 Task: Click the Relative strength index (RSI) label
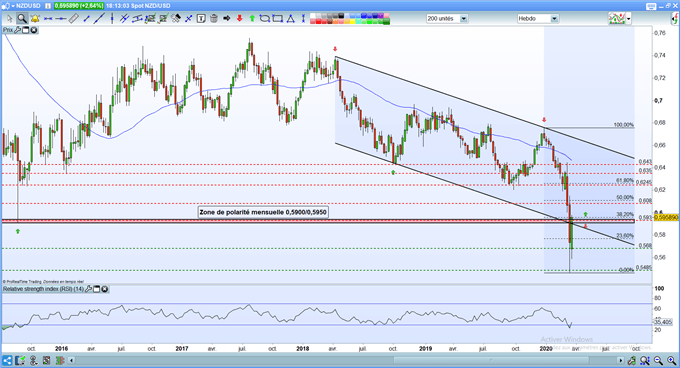point(43,289)
